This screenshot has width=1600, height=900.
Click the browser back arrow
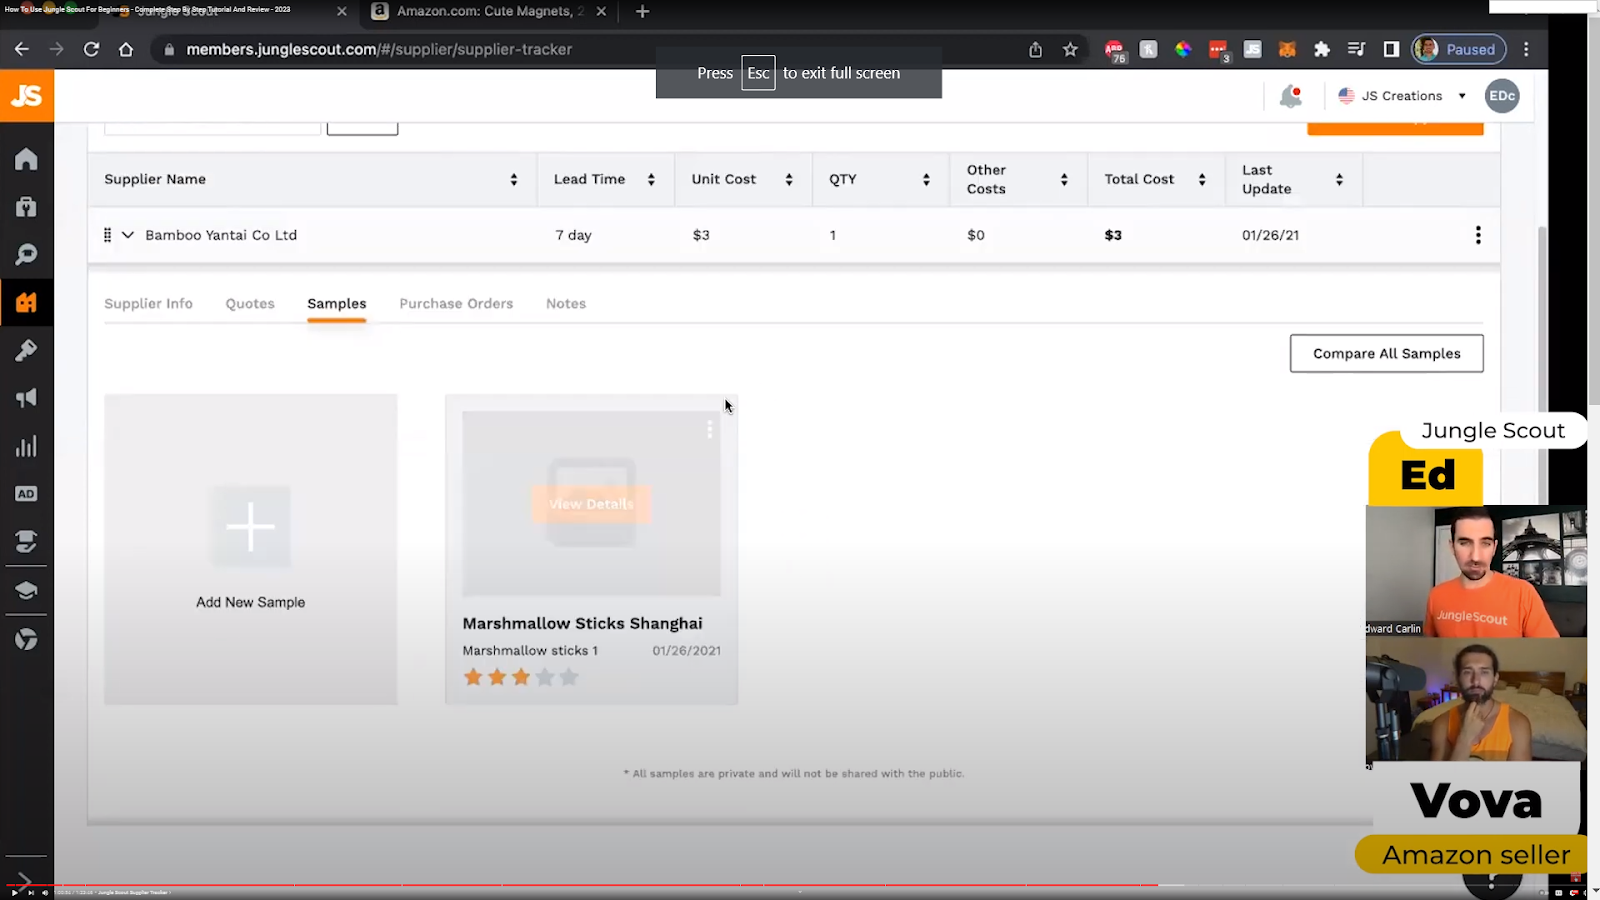pos(22,49)
